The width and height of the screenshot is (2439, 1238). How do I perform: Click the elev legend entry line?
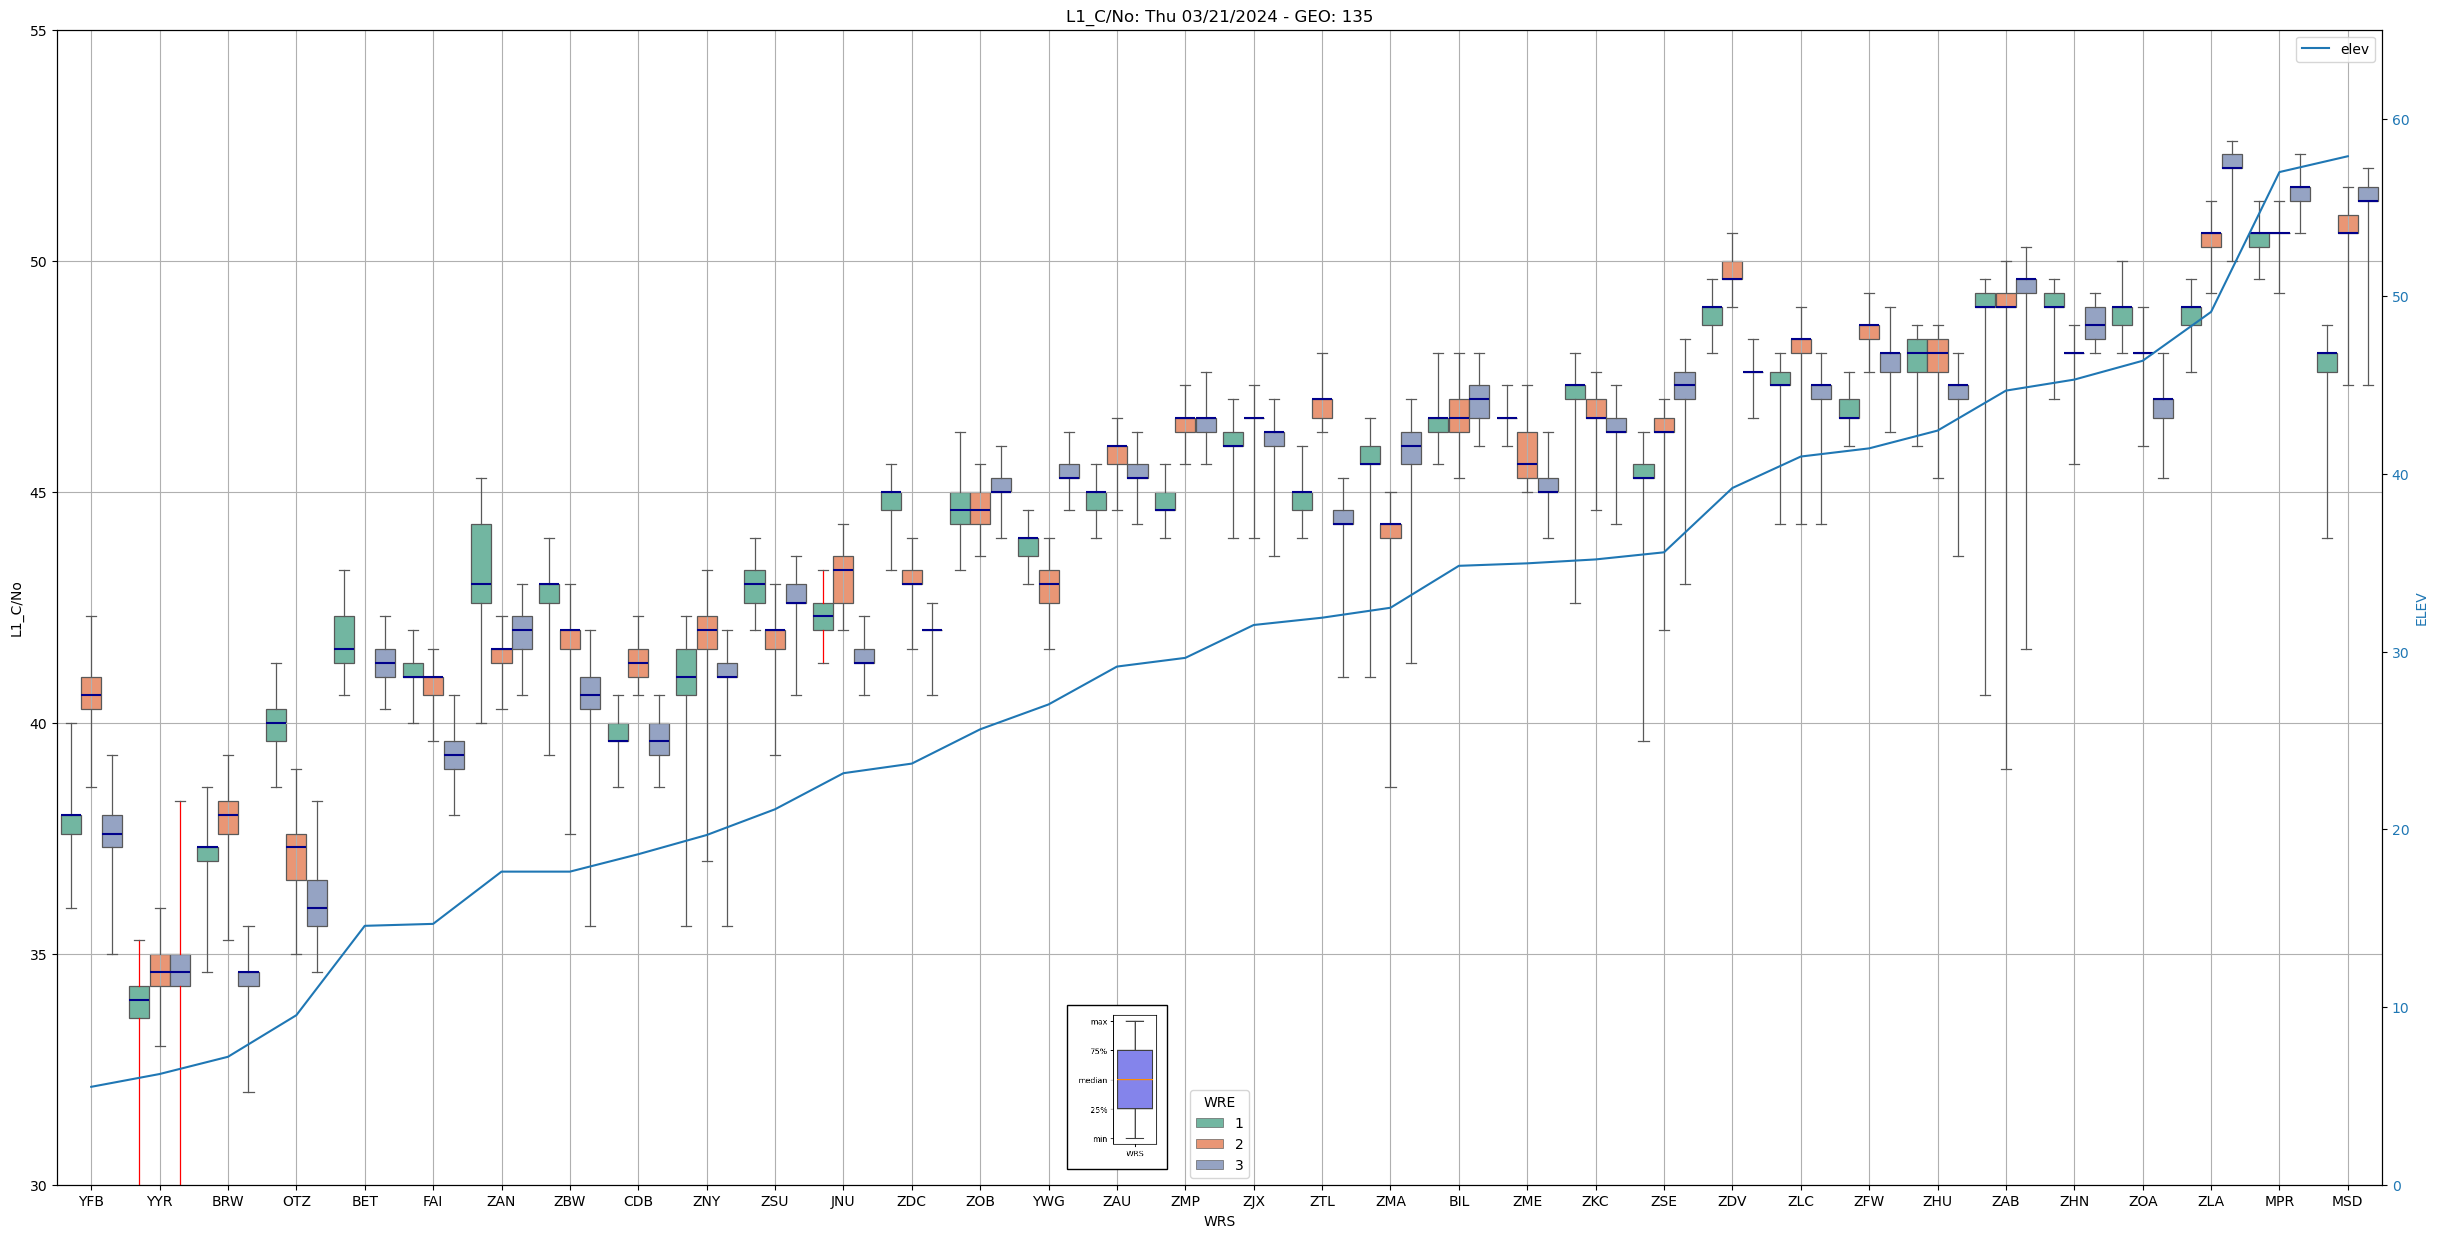(2316, 49)
